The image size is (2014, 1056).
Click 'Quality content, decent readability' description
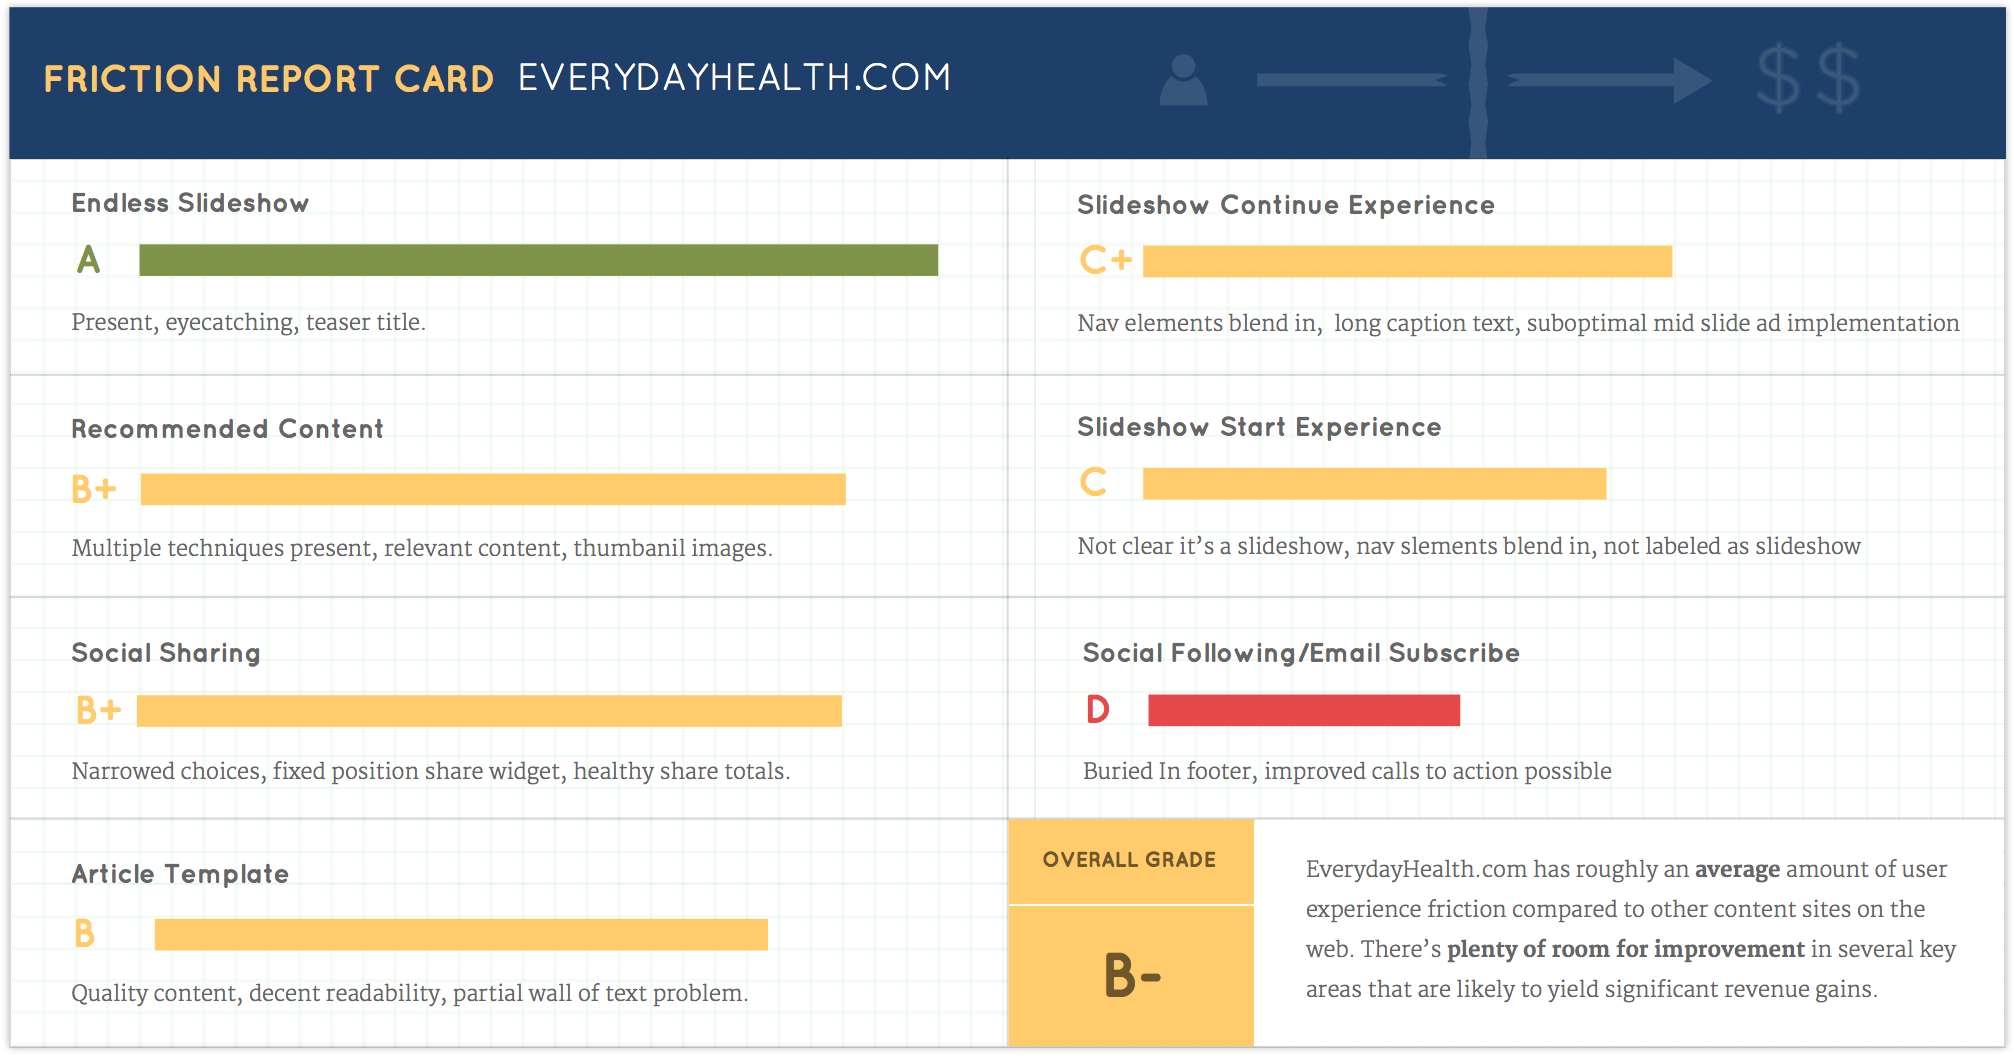click(410, 993)
